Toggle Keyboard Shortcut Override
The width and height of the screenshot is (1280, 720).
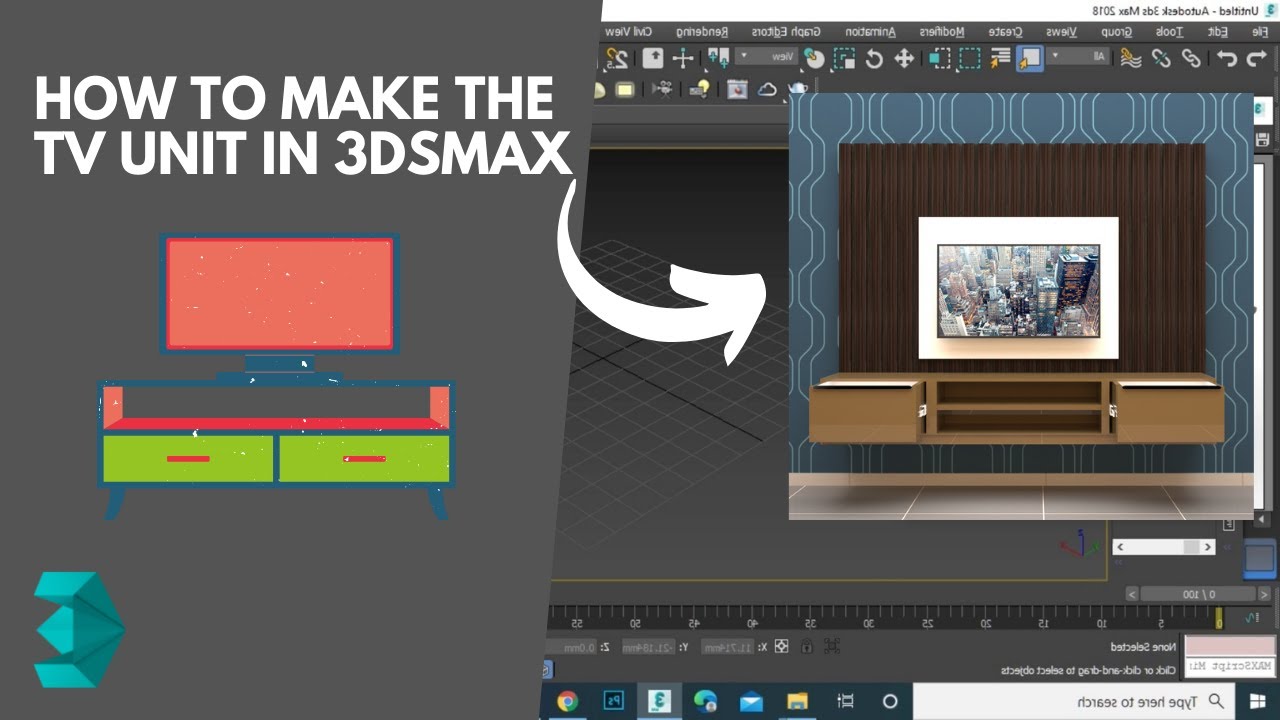coord(653,58)
